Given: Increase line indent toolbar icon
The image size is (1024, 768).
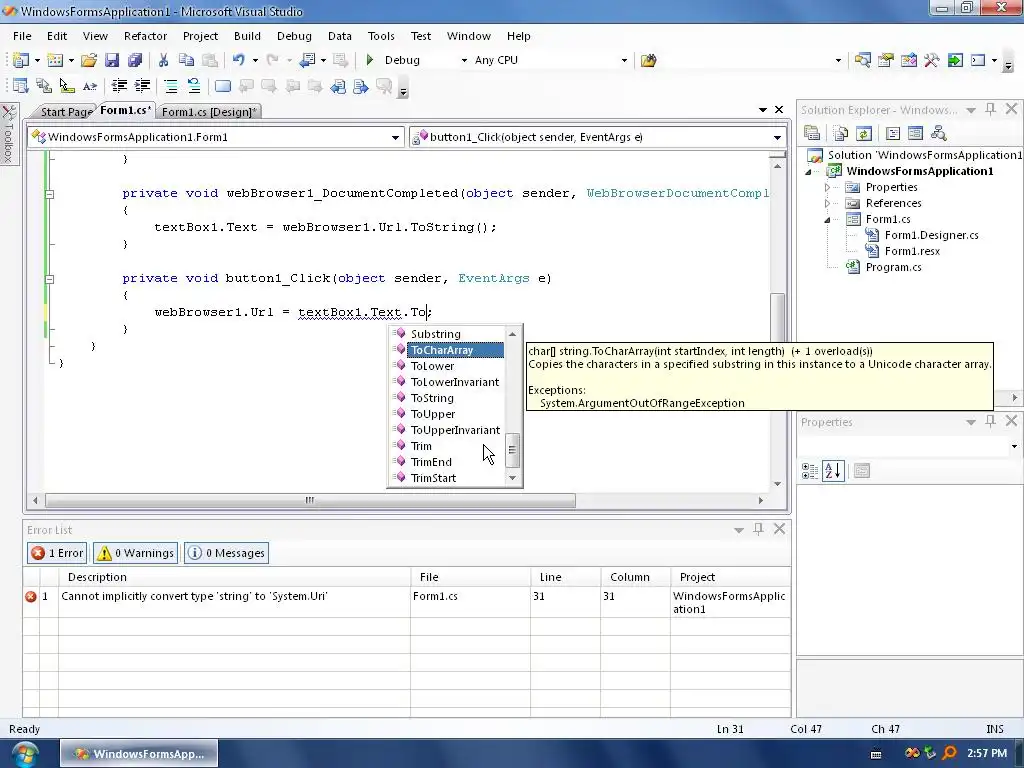Looking at the screenshot, I should pos(142,86).
